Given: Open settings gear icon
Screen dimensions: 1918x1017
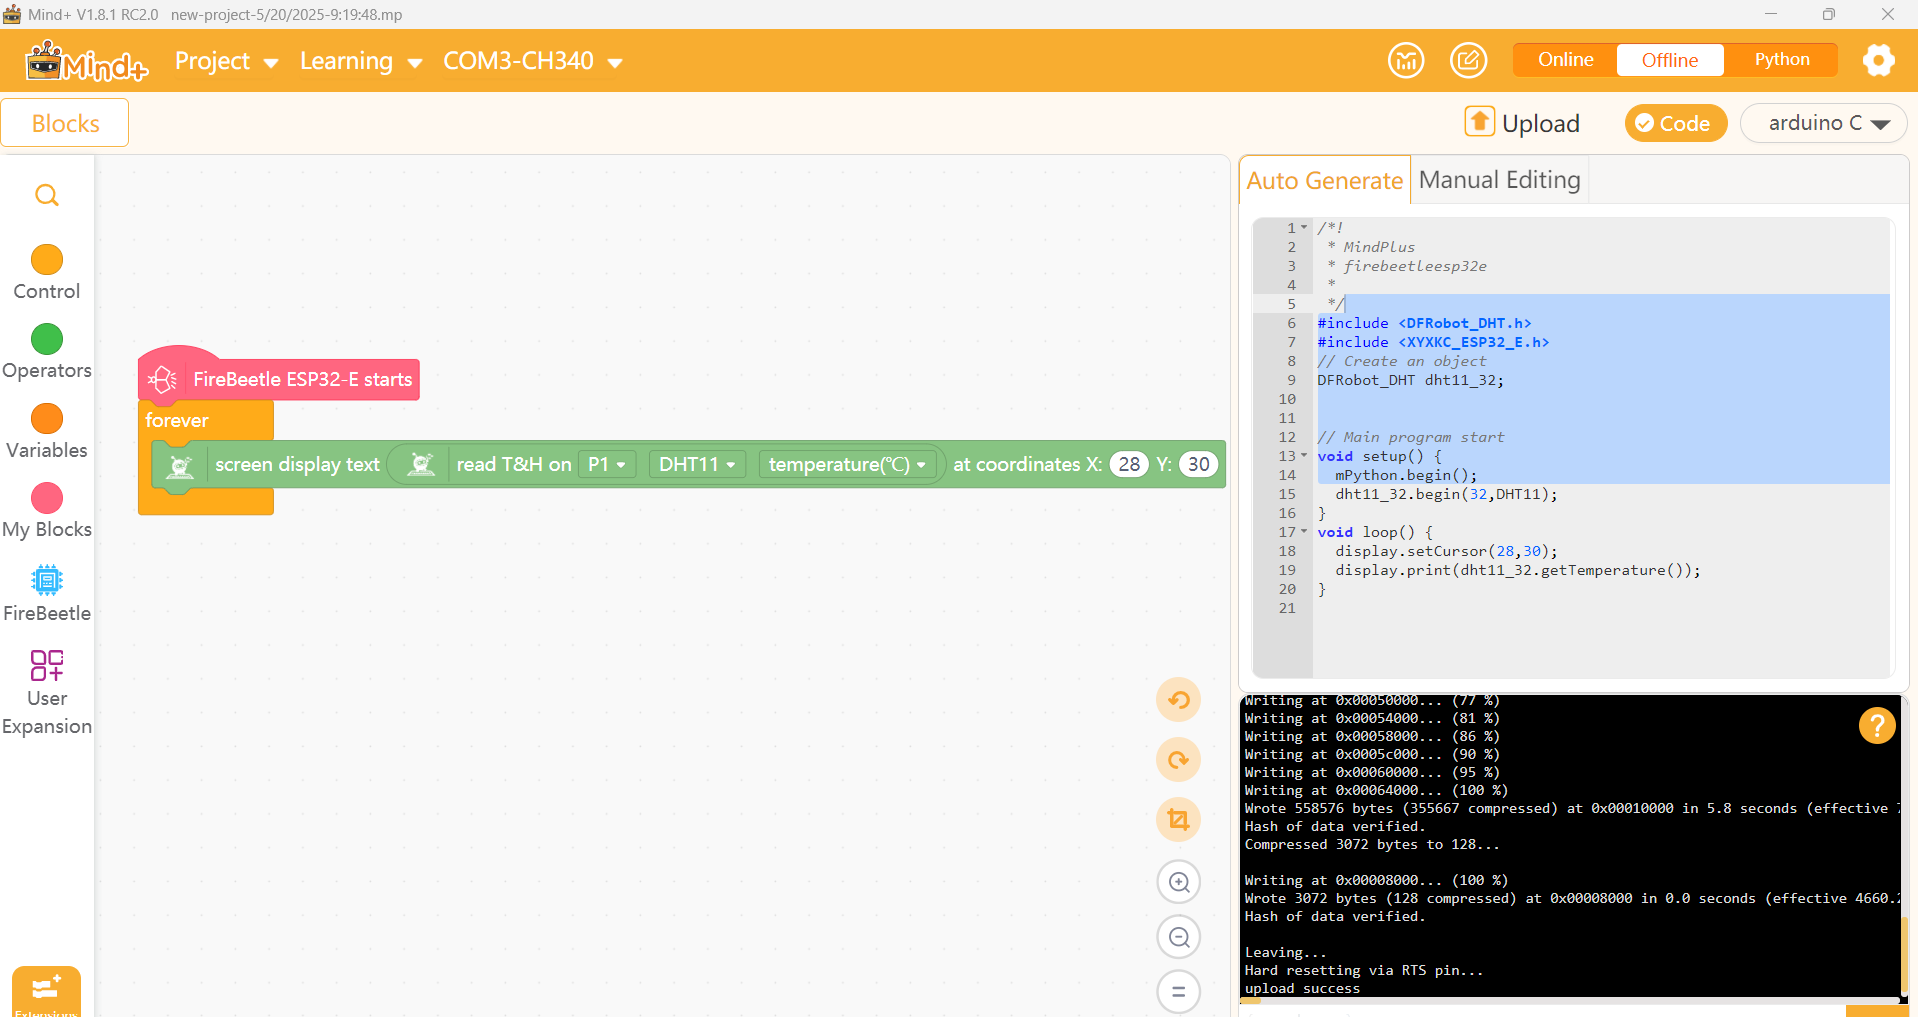Looking at the screenshot, I should pyautogui.click(x=1878, y=60).
